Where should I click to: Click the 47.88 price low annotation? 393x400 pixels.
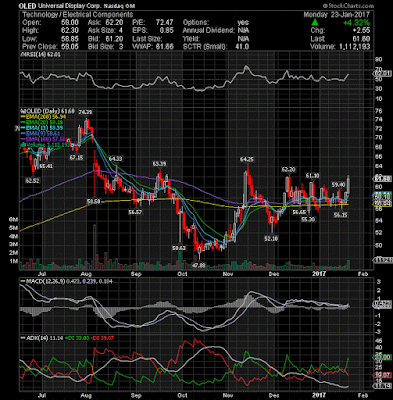tap(199, 265)
